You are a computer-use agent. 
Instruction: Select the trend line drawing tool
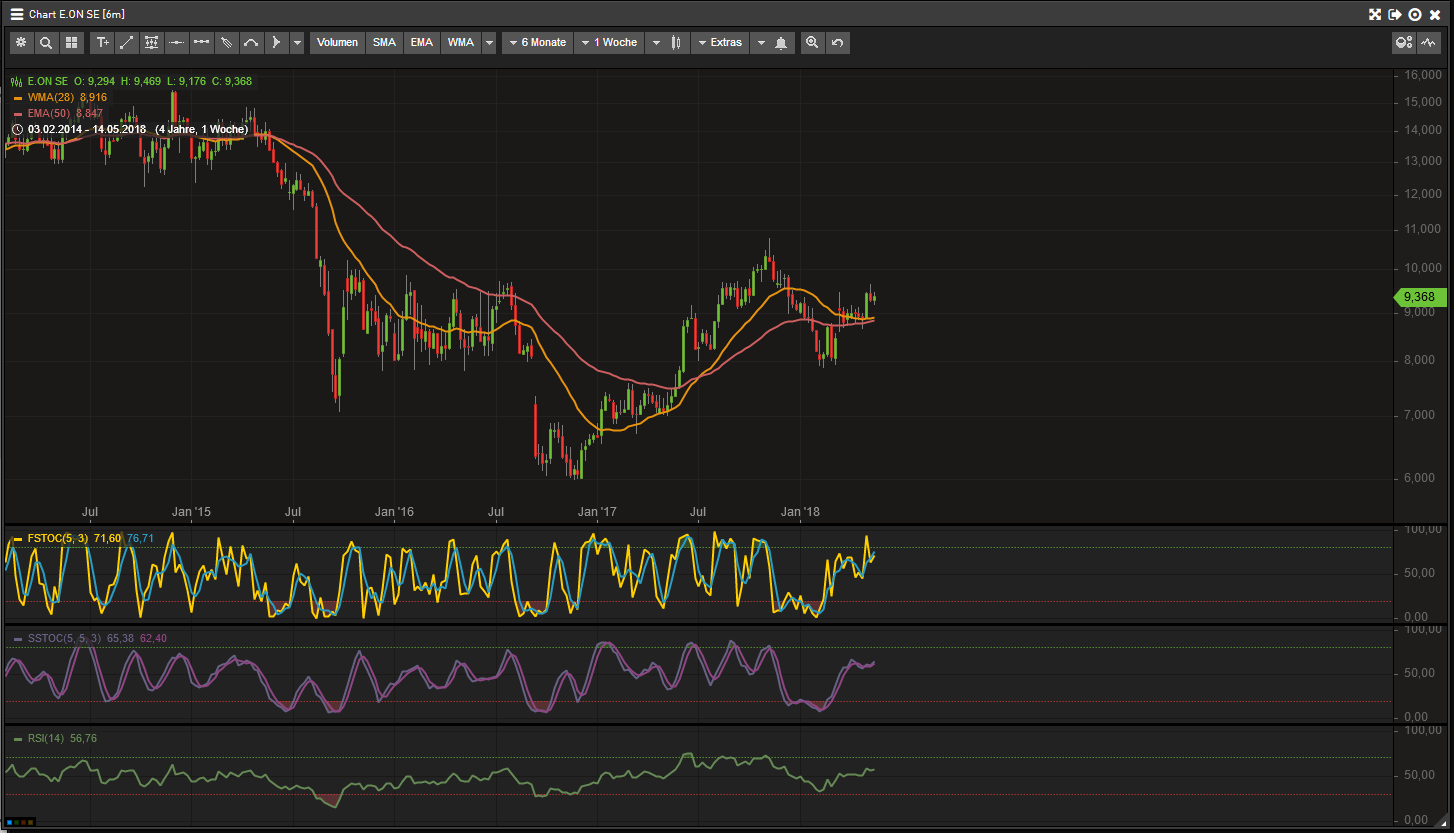point(127,43)
